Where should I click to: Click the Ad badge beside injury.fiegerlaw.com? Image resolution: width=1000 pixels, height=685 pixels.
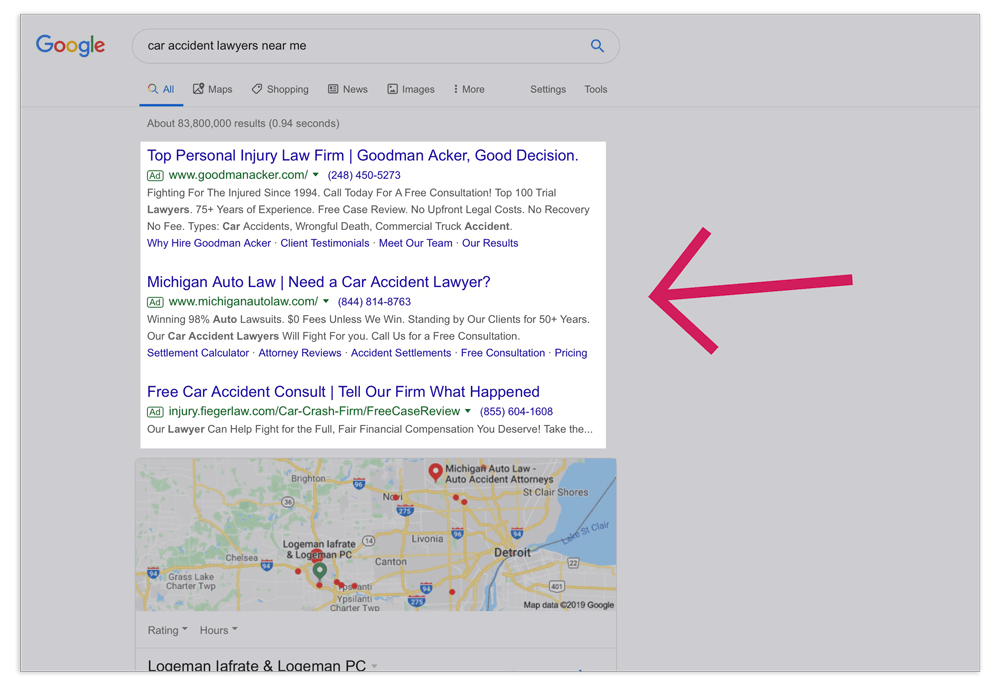coord(155,412)
